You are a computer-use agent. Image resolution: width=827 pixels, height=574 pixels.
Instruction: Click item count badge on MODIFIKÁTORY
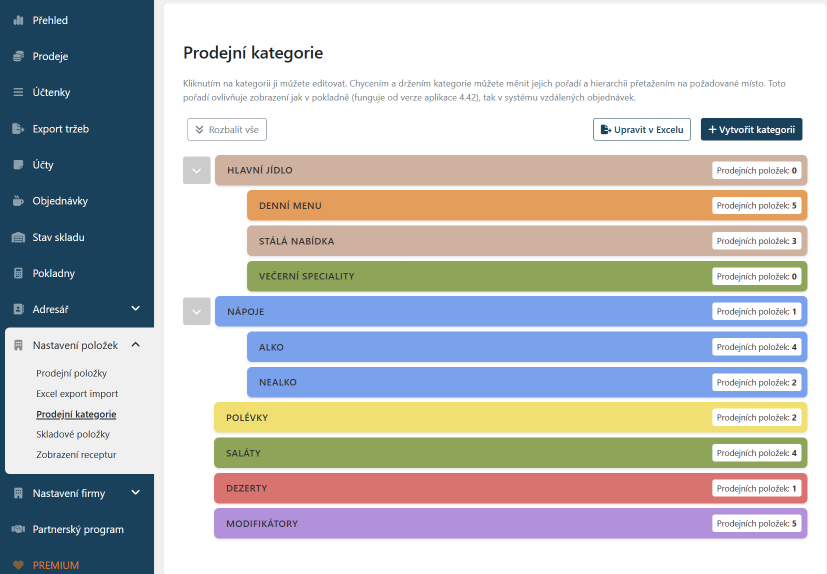[757, 524]
